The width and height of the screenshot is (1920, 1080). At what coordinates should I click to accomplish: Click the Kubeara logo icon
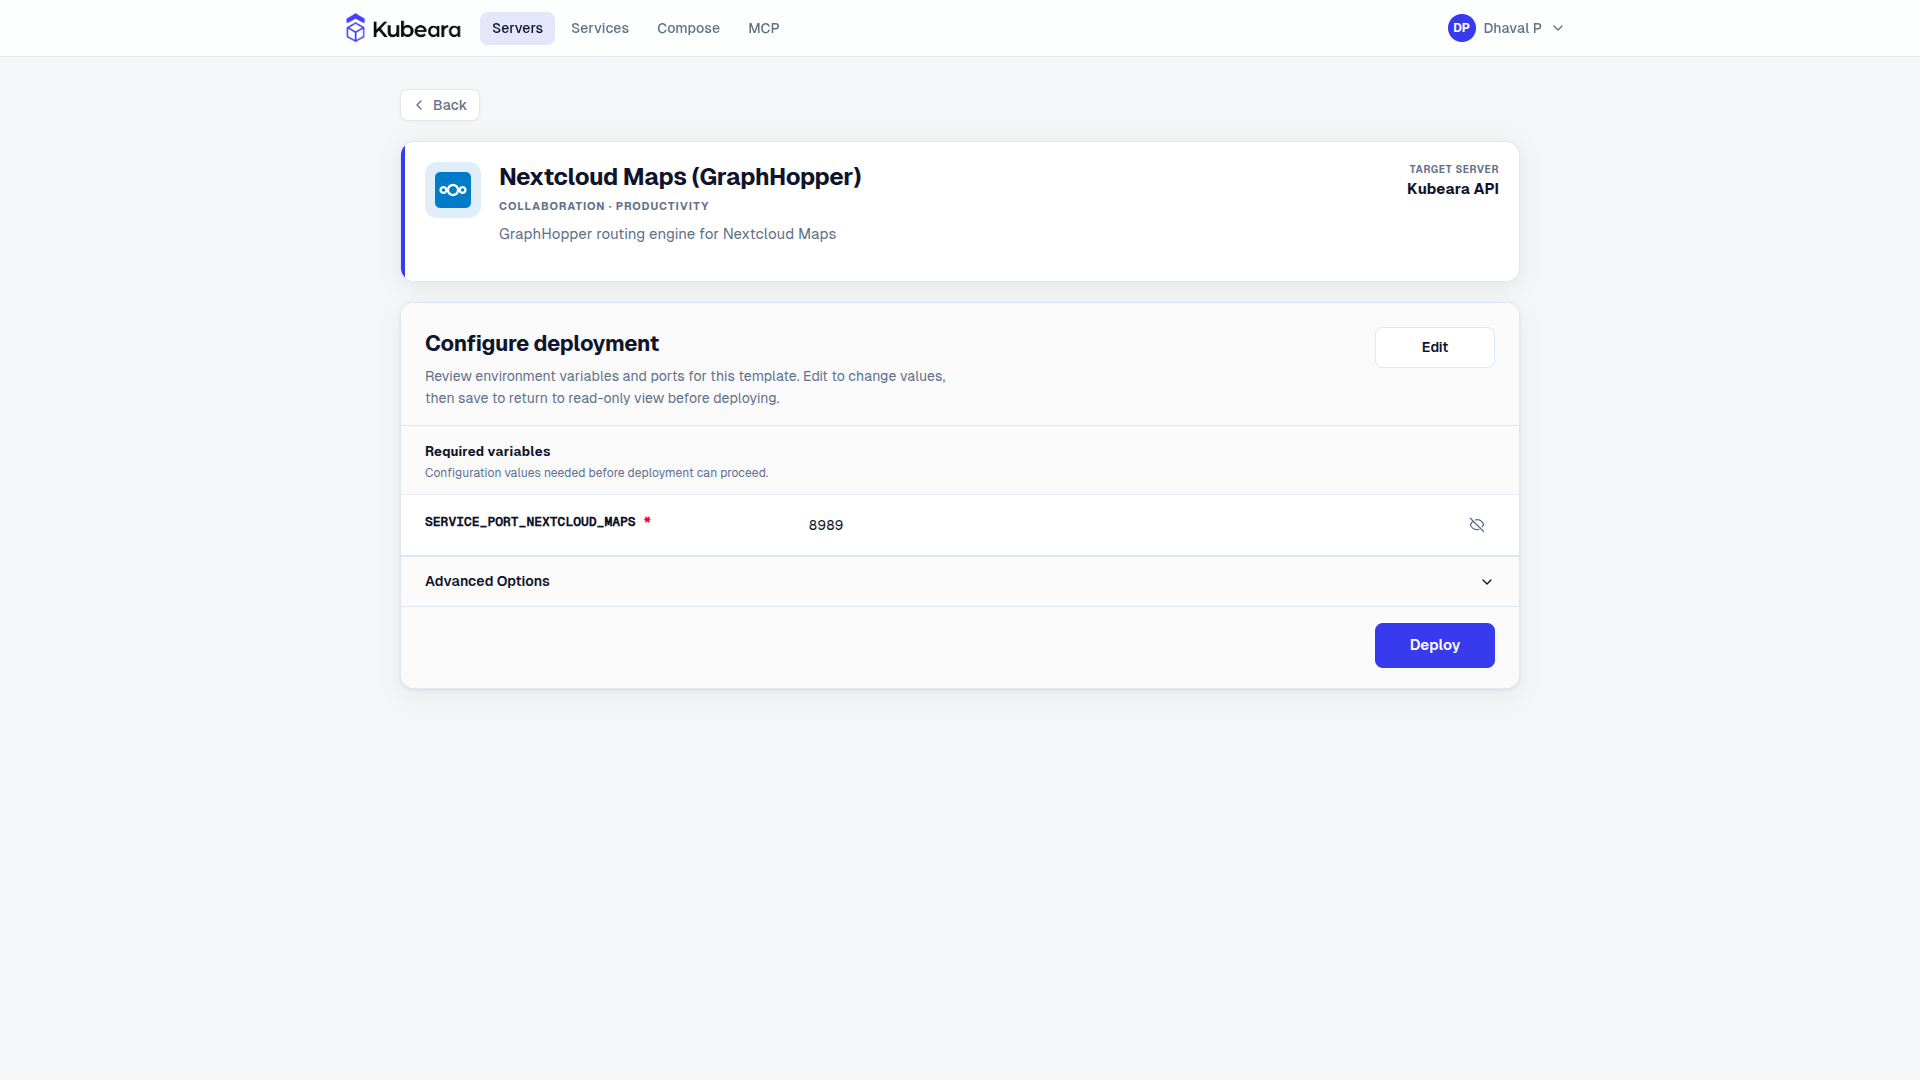click(355, 28)
